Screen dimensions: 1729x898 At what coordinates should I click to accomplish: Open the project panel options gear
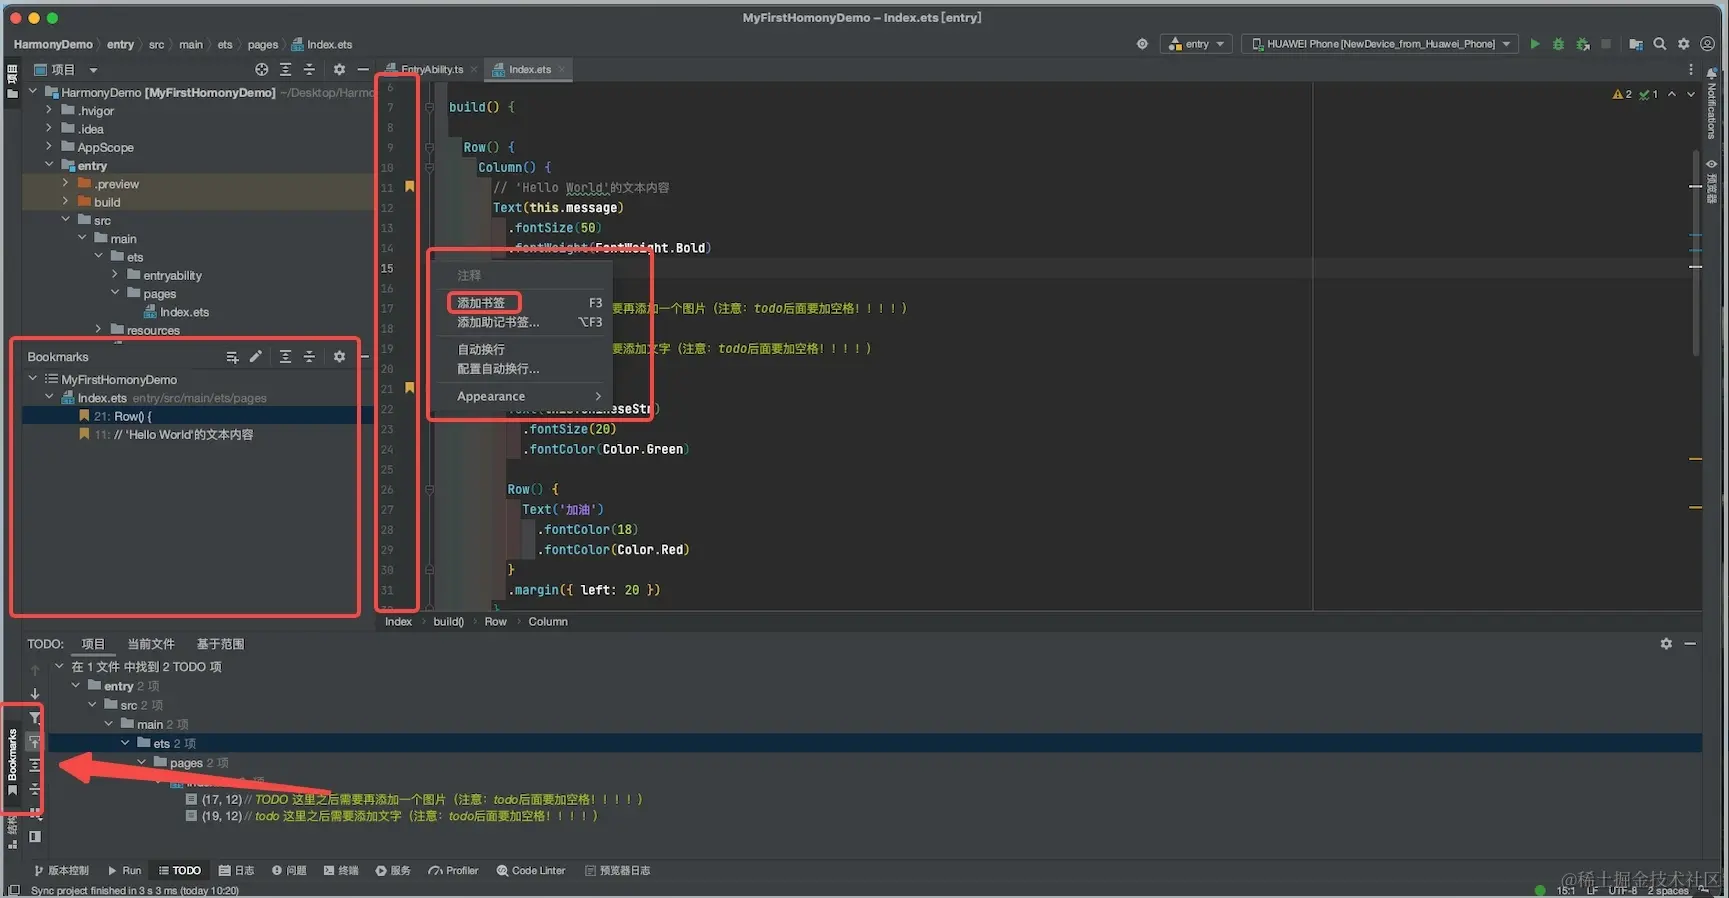(x=339, y=70)
